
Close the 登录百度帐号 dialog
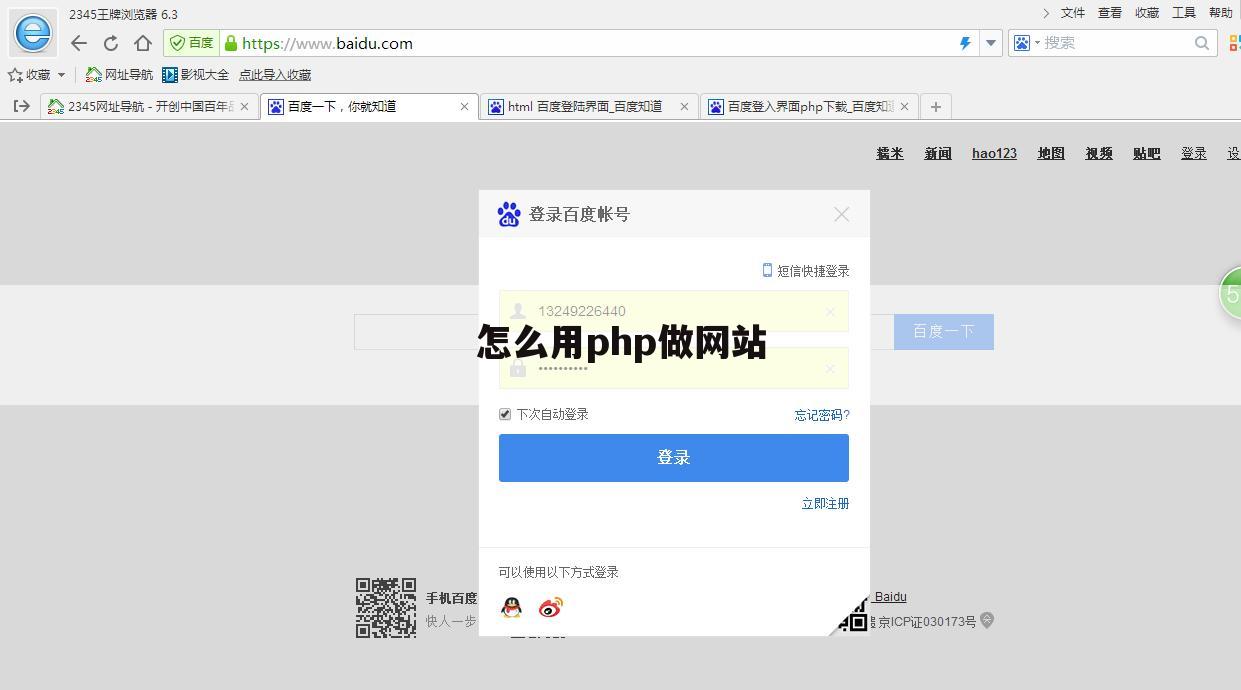click(842, 214)
